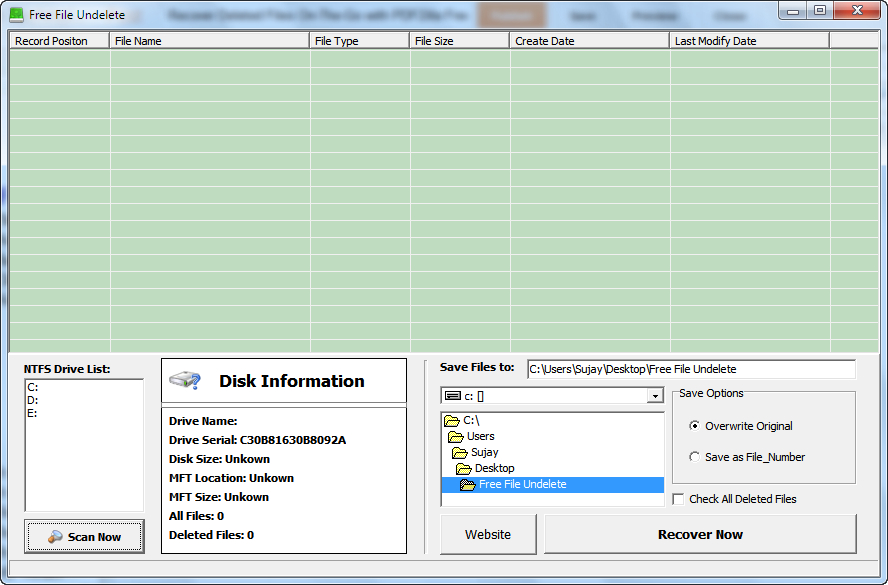Open the Website button
This screenshot has height=585, width=888.
tap(488, 534)
